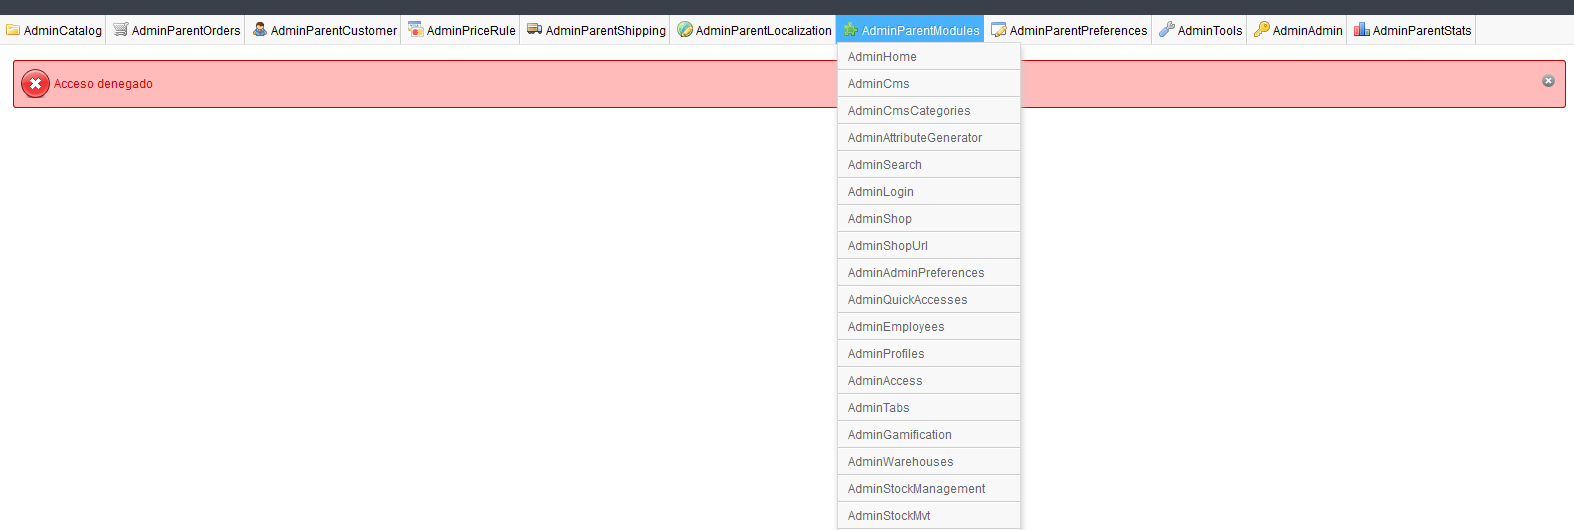Viewport: 1574px width, 530px height.
Task: Click the bar chart icon beside AdminParentStats
Action: (x=1362, y=30)
